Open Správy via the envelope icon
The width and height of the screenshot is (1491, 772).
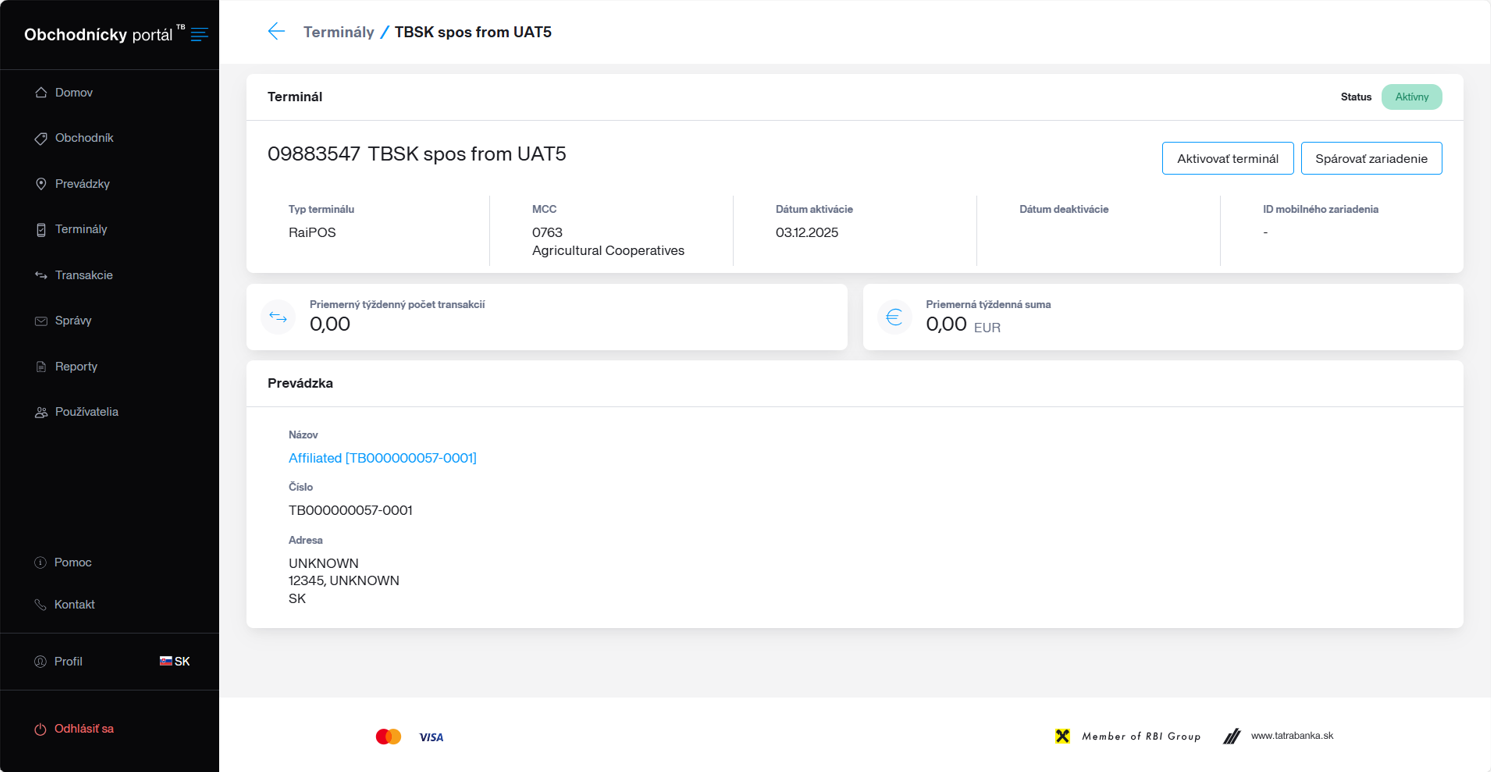[41, 321]
